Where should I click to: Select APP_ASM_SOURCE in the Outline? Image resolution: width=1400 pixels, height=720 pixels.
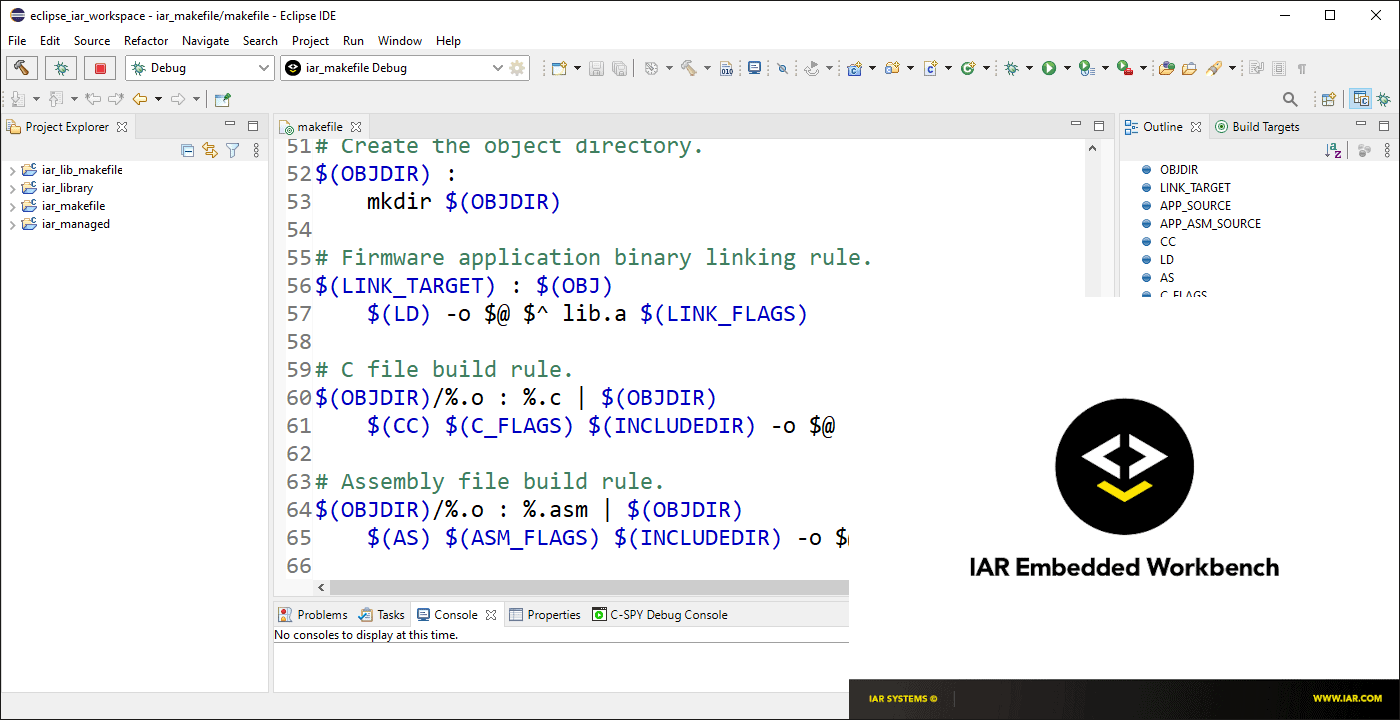[1210, 224]
